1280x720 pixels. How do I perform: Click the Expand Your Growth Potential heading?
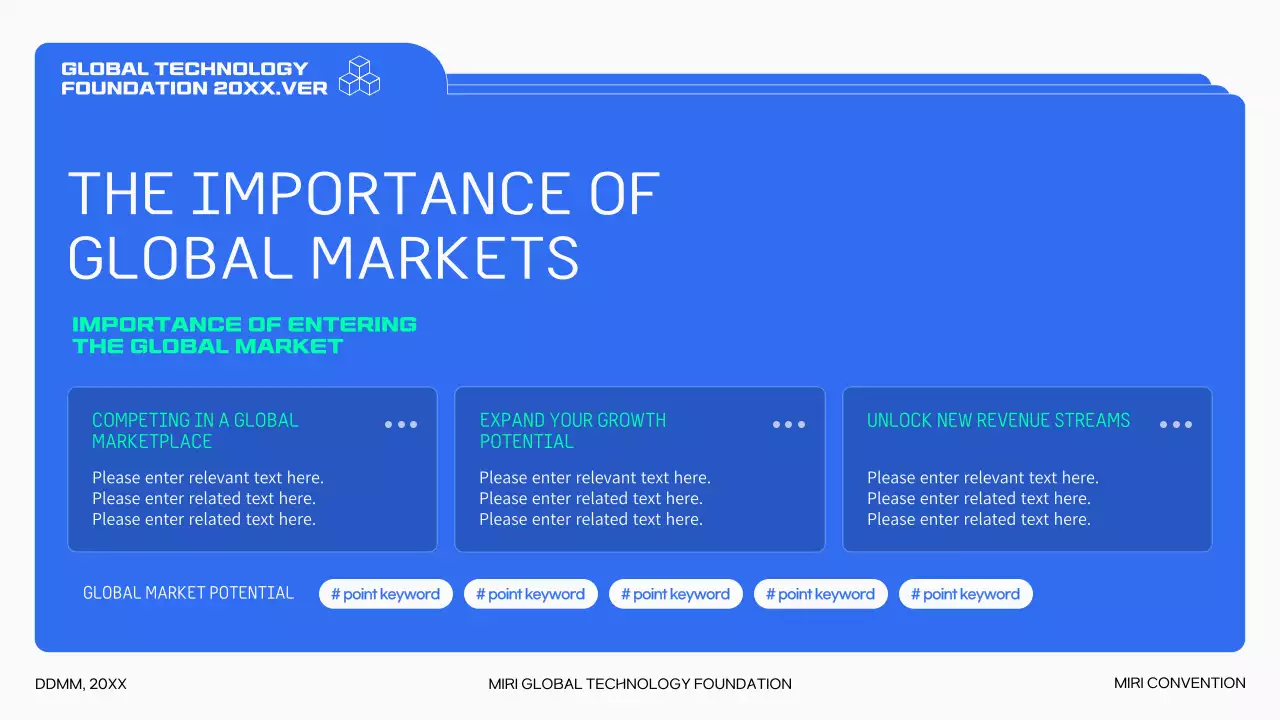pos(572,431)
